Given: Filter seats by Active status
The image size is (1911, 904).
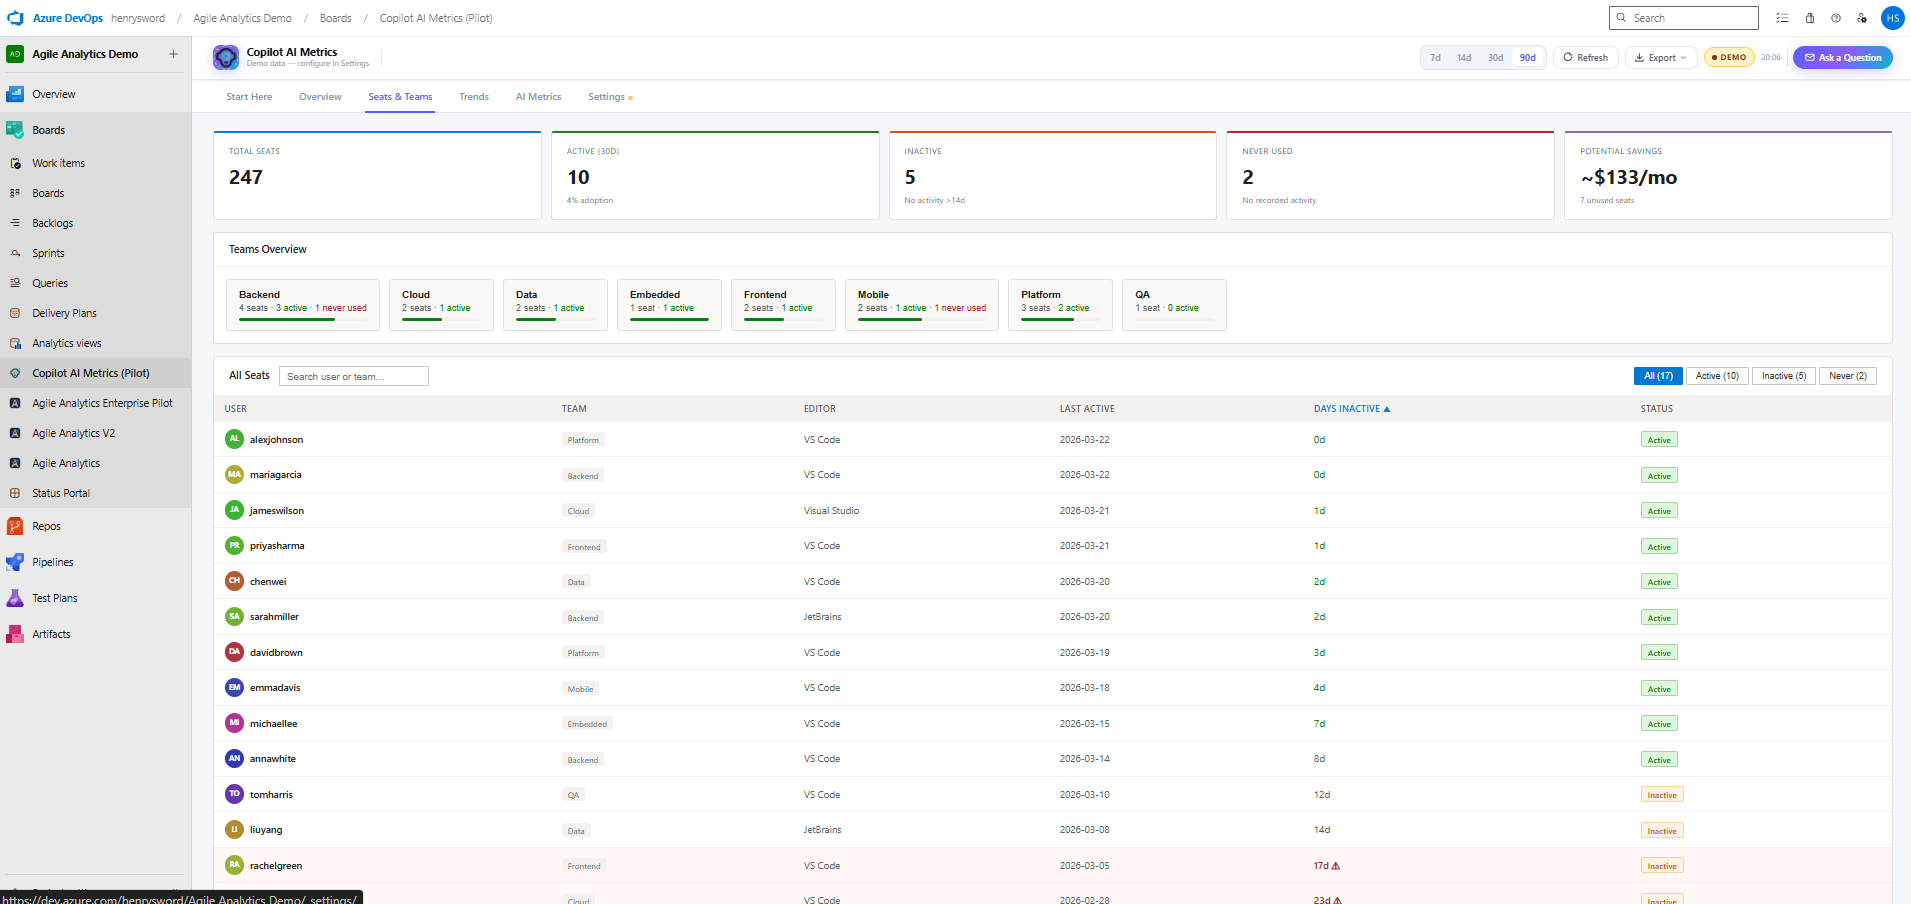Looking at the screenshot, I should point(1716,375).
